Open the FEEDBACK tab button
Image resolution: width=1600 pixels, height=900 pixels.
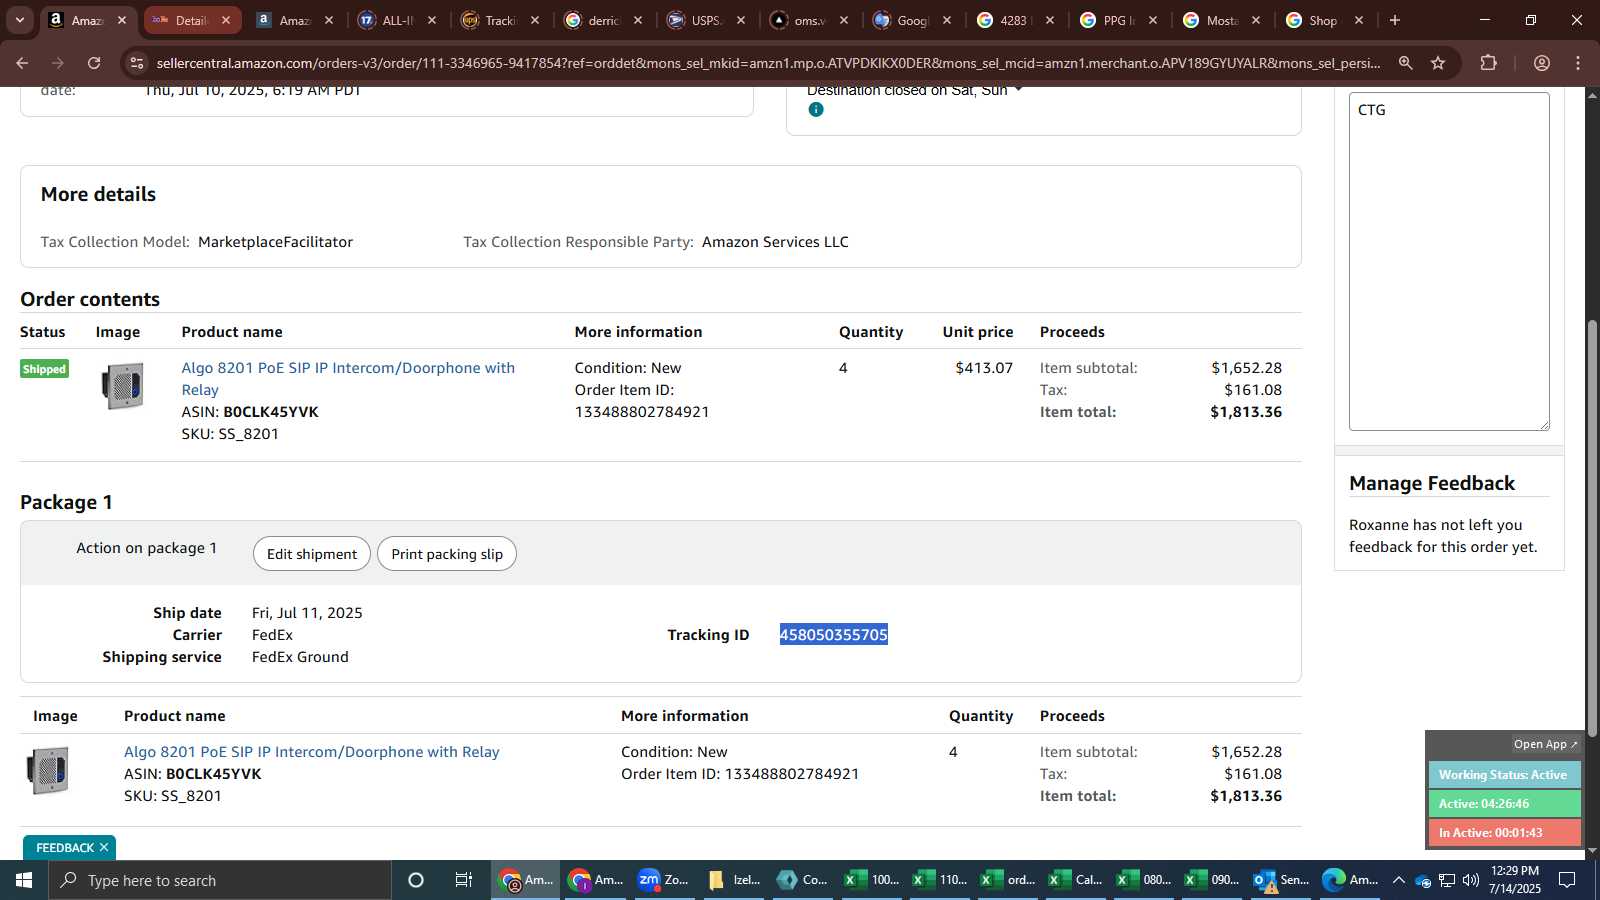(x=65, y=848)
